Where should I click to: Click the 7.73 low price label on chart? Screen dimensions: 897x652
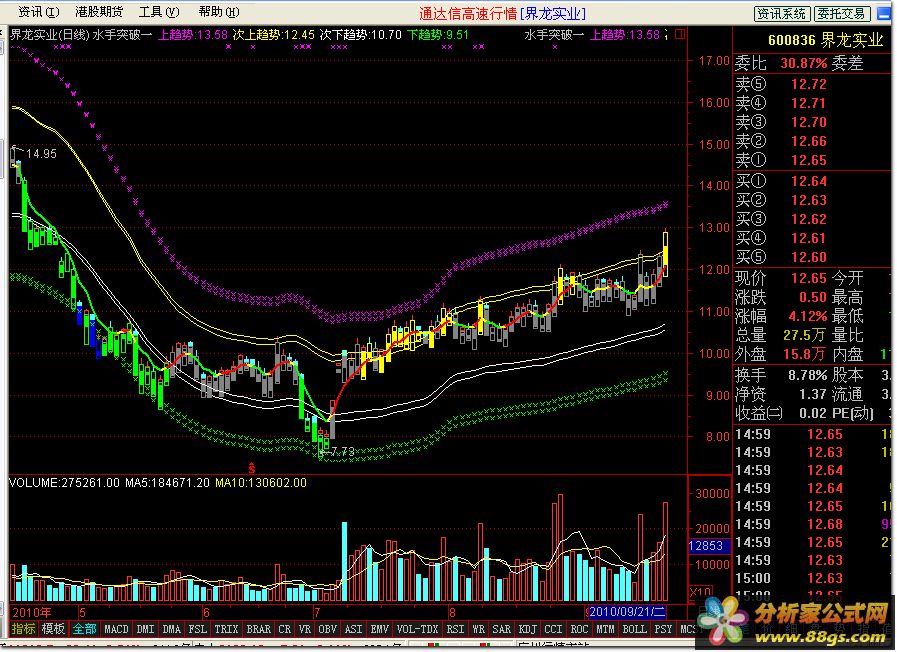(x=342, y=451)
